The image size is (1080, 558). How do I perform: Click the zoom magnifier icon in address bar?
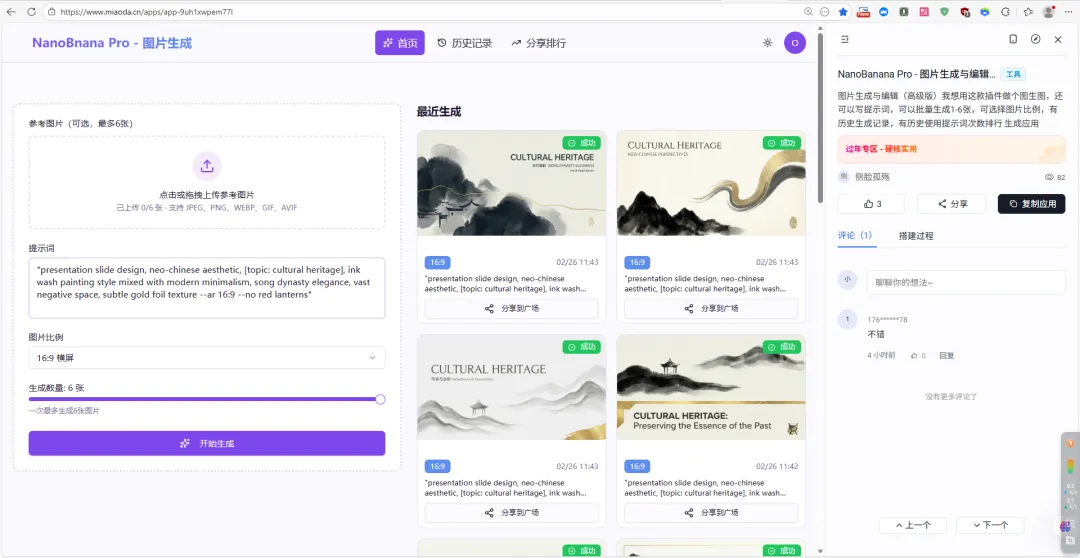click(x=809, y=12)
